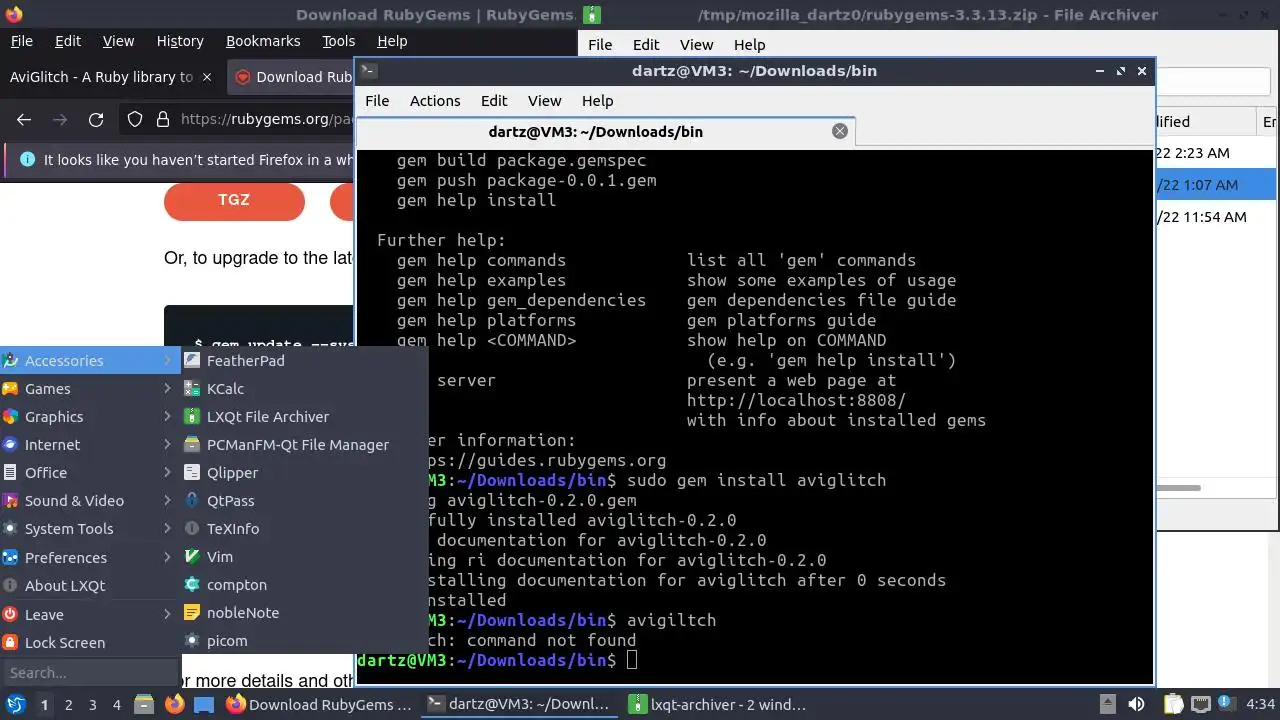Open TeXInfo from the Accessories list
Image resolution: width=1280 pixels, height=720 pixels.
304,529
